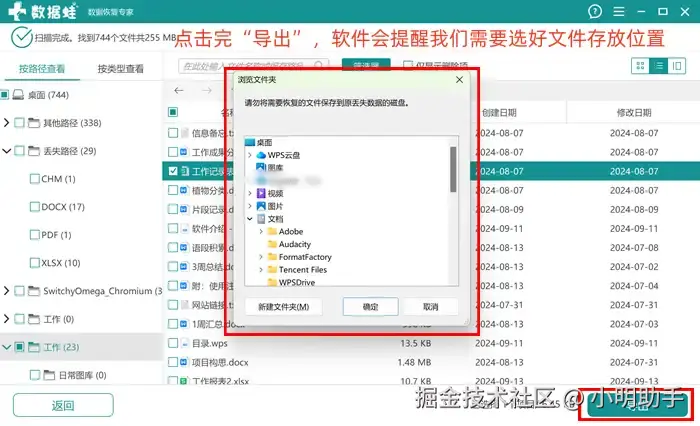
Task: Toggle the 桌面 (744) checkbox
Action: [x=4, y=95]
